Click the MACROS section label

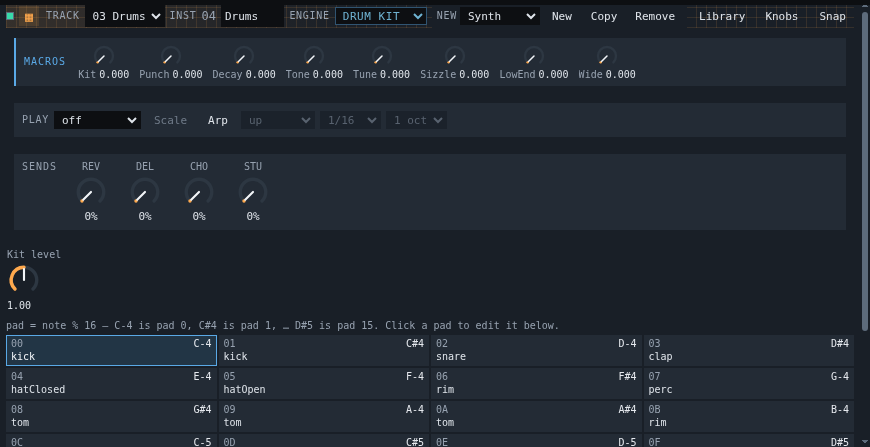pos(44,61)
